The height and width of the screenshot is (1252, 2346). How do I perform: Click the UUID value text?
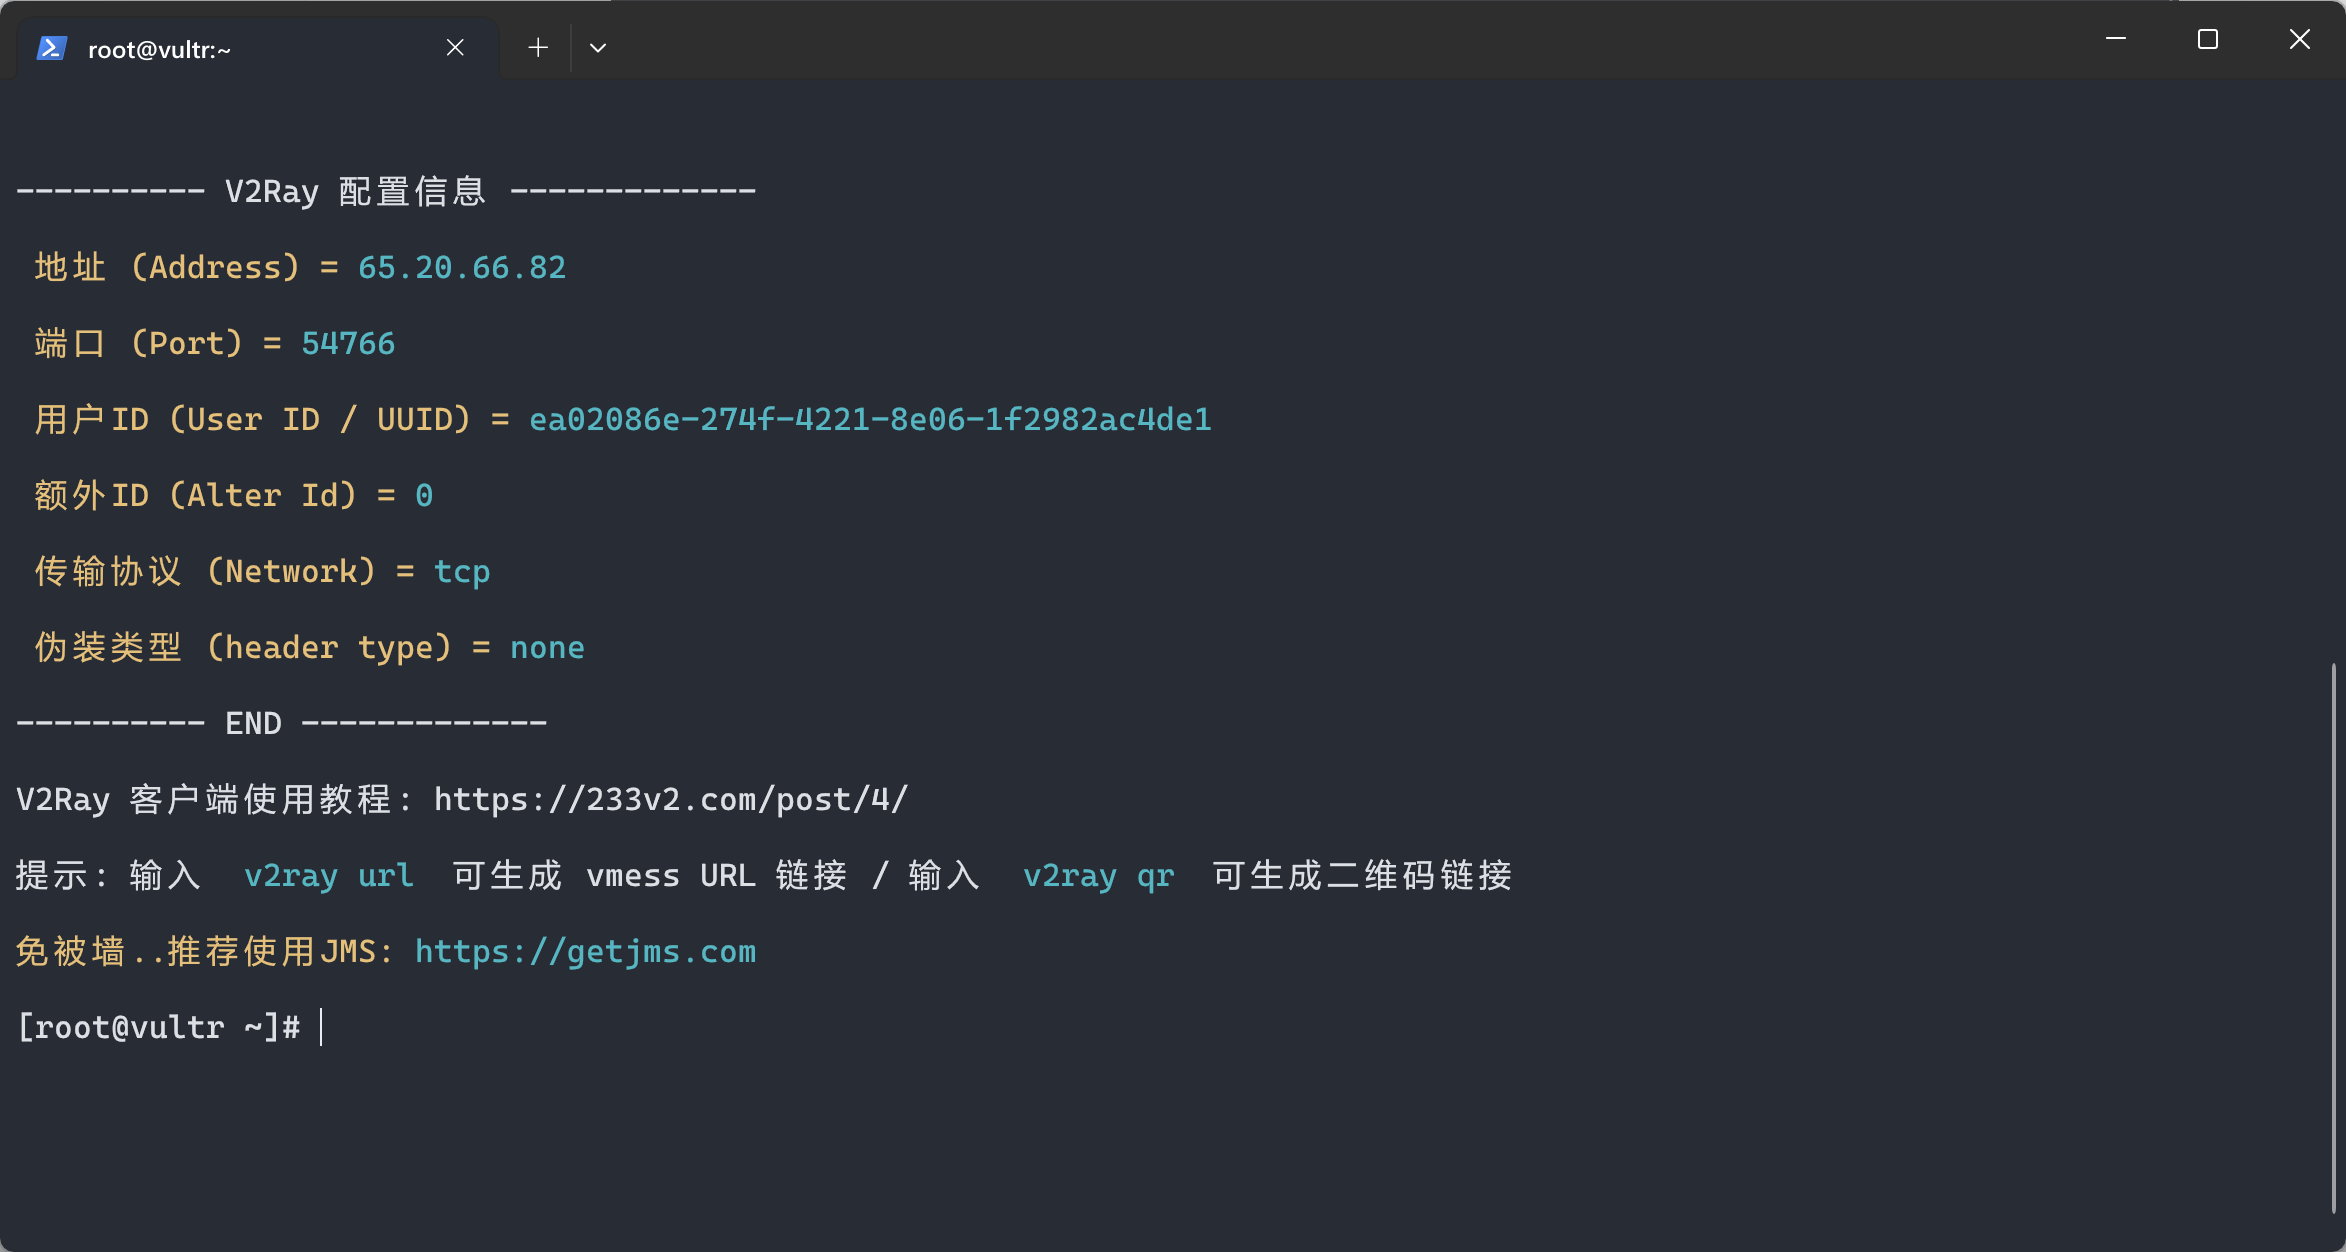click(869, 419)
